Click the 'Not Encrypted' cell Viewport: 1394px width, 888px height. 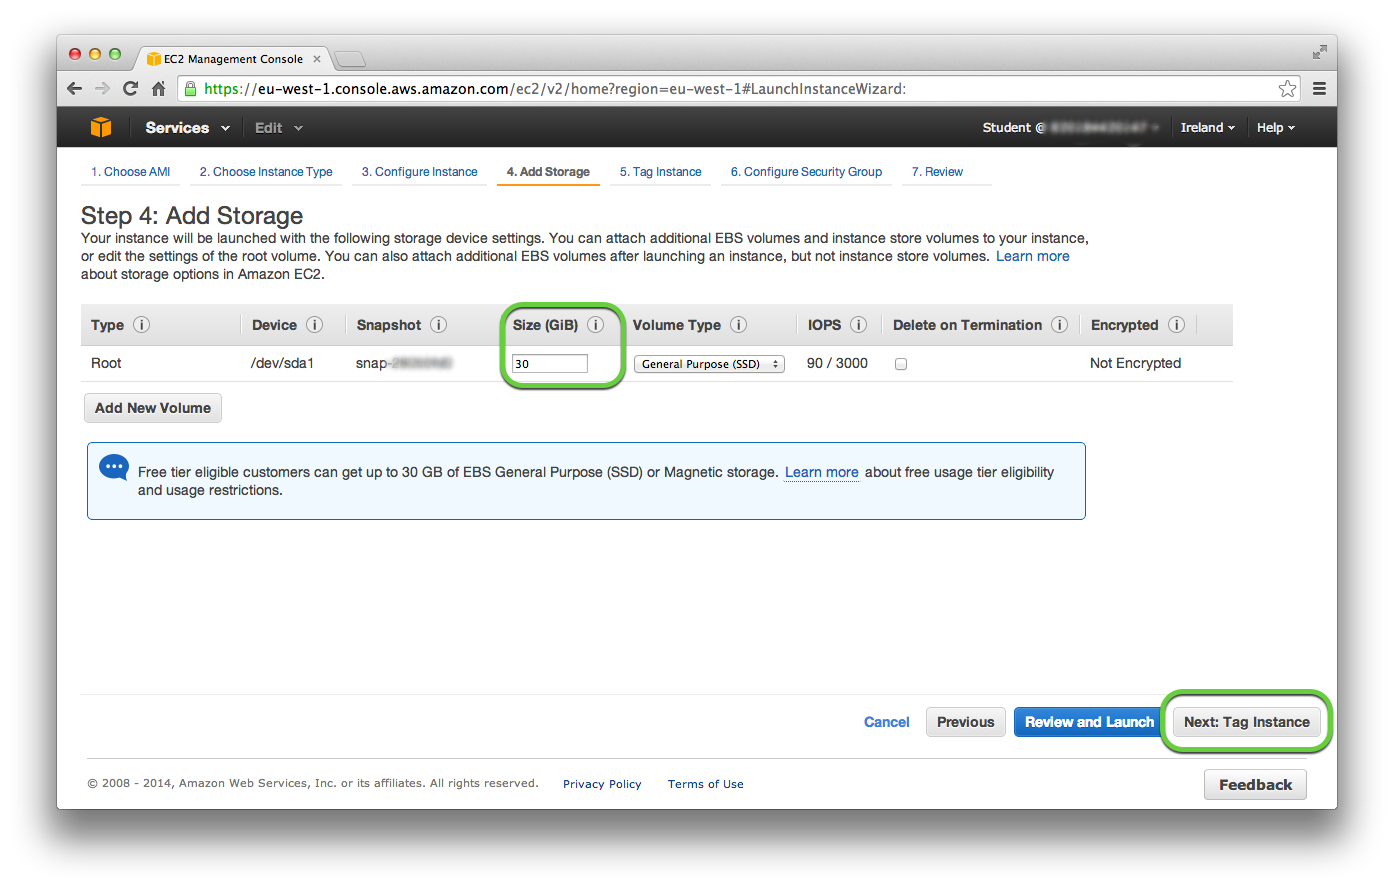pos(1135,363)
